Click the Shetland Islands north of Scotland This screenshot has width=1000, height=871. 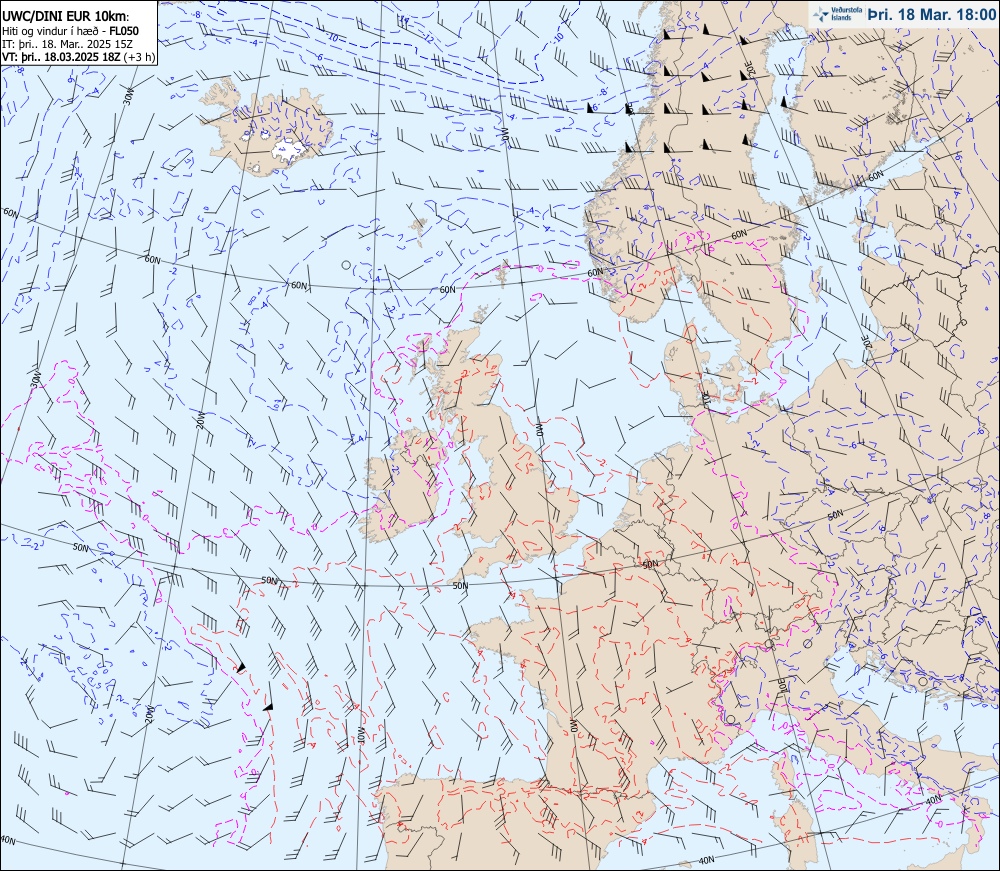tap(504, 275)
